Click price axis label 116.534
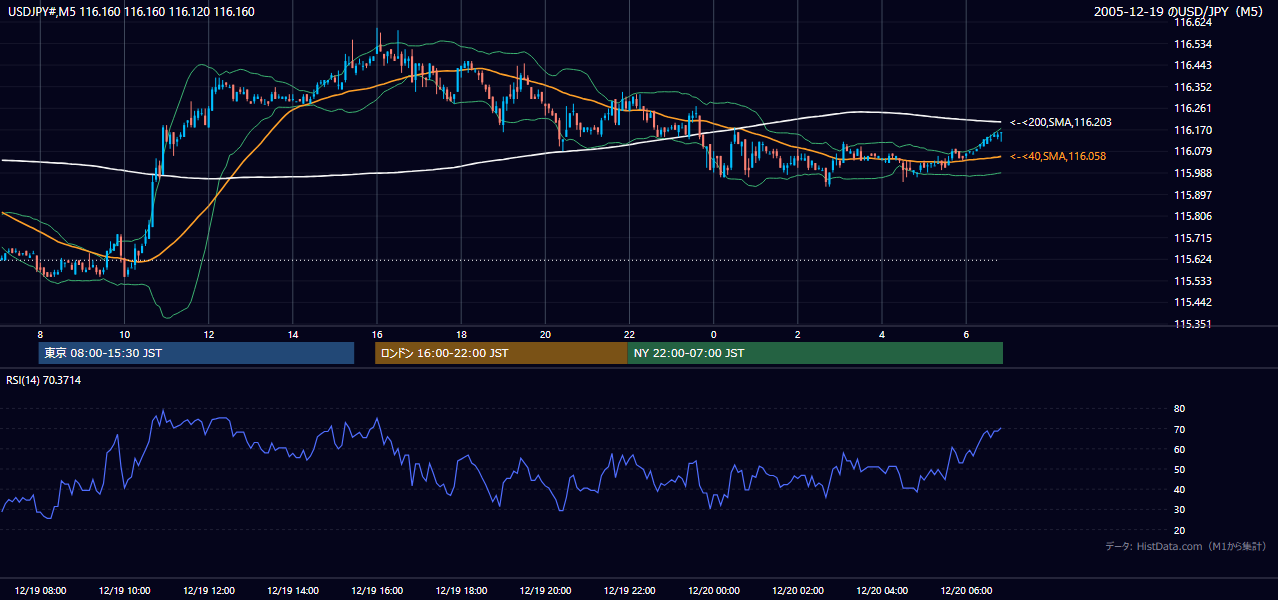 (x=1192, y=44)
